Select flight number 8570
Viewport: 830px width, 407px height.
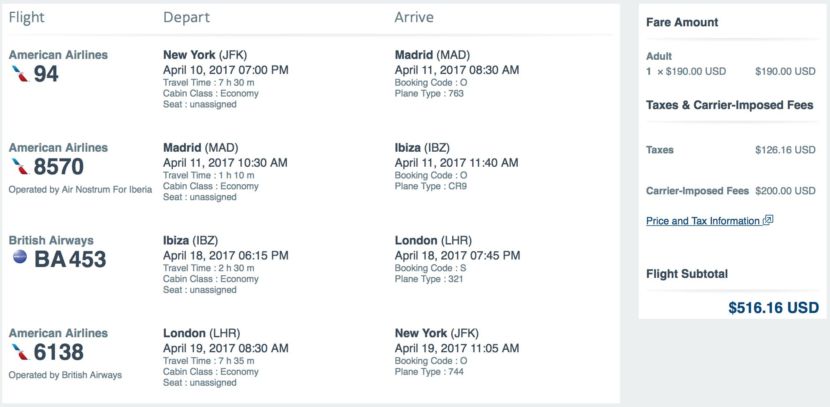pyautogui.click(x=59, y=167)
